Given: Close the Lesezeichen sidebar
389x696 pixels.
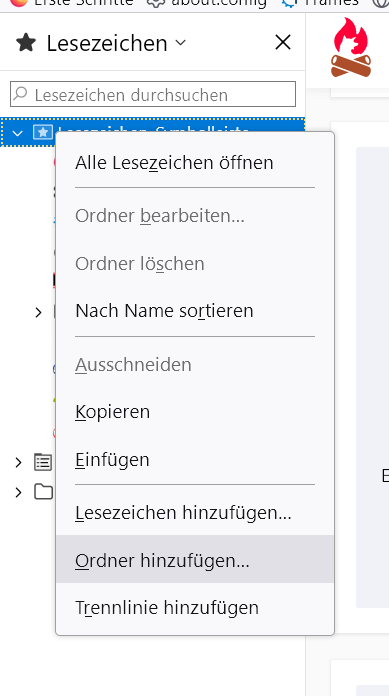Looking at the screenshot, I should (x=283, y=43).
